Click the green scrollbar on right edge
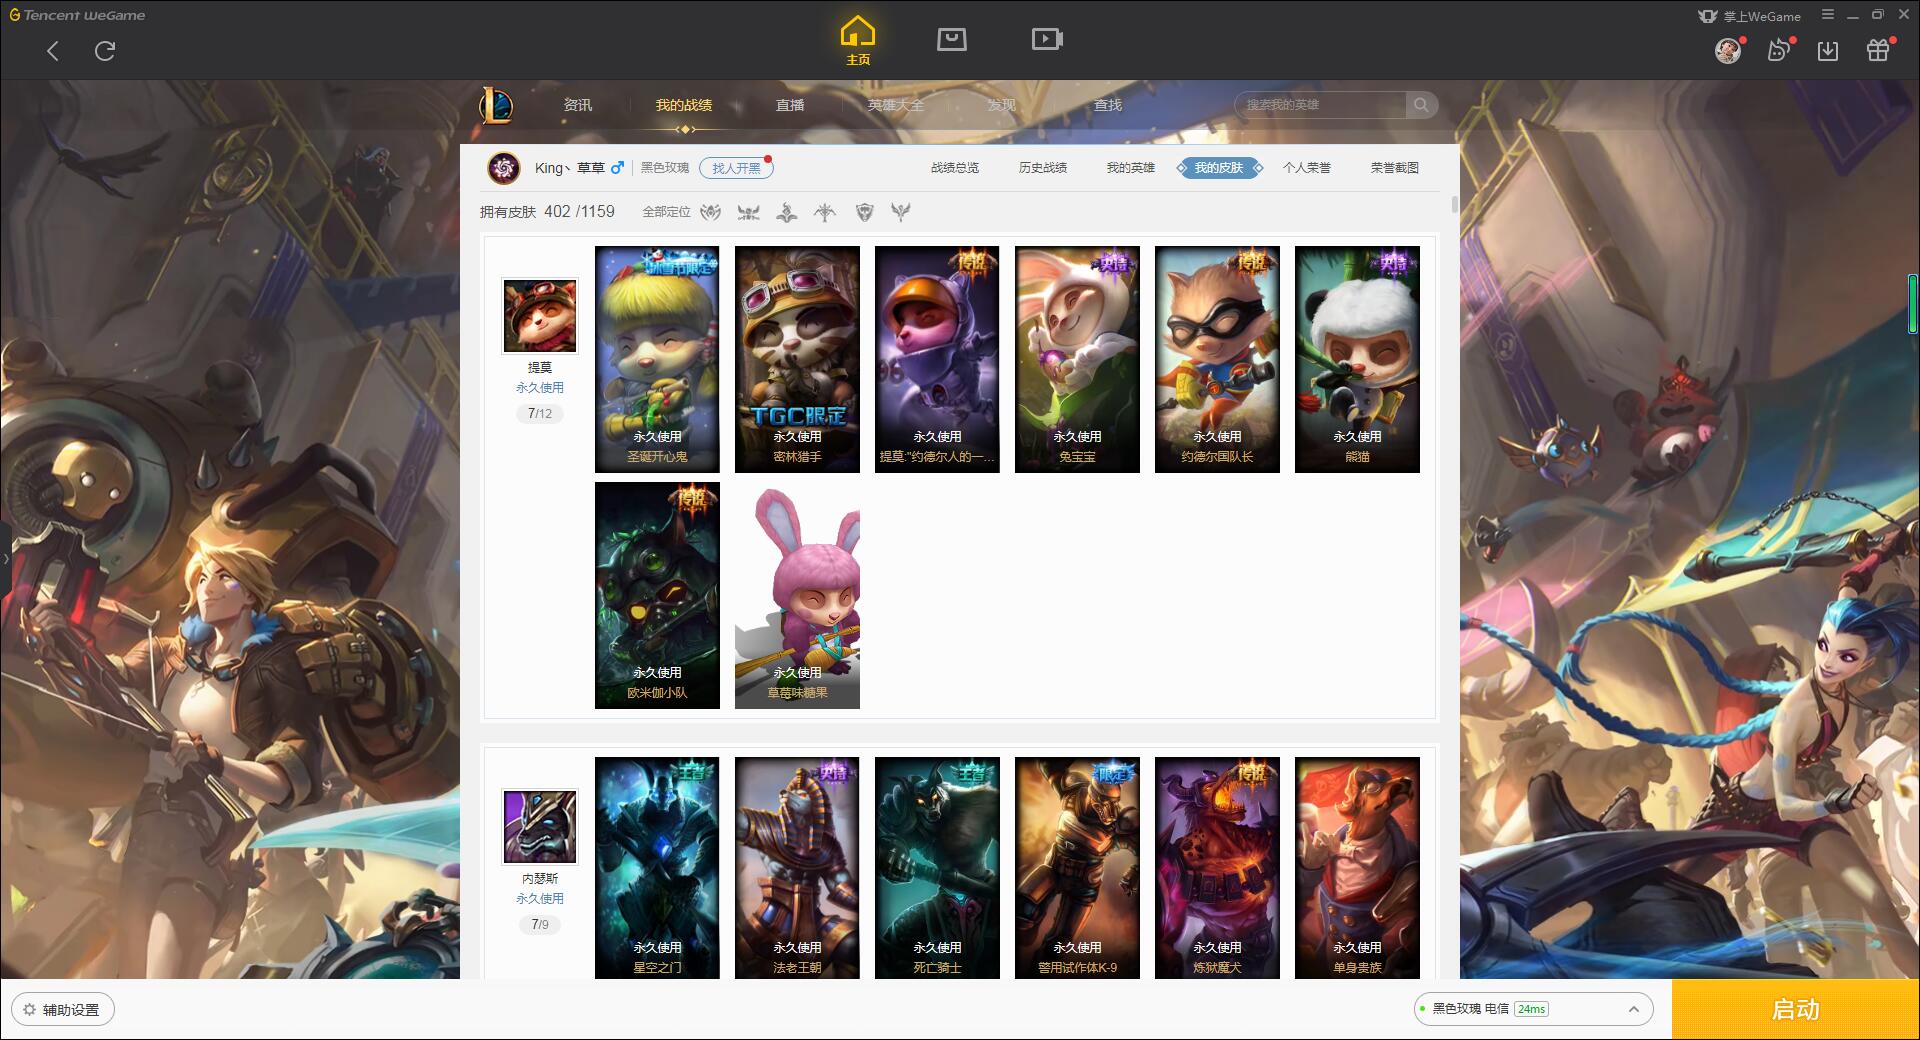1920x1040 pixels. tap(1912, 303)
